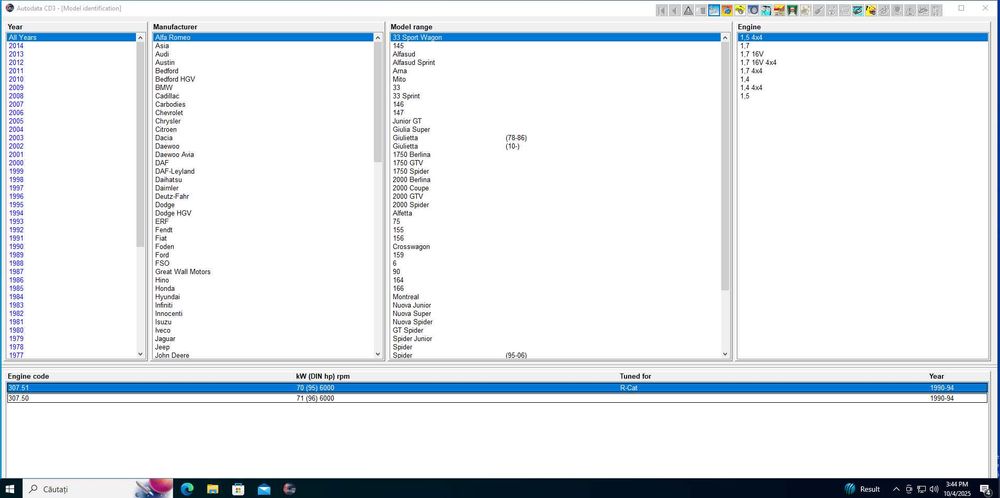Click the blue circular gauge toolbar icon
The image size is (1000, 498).
753,10
